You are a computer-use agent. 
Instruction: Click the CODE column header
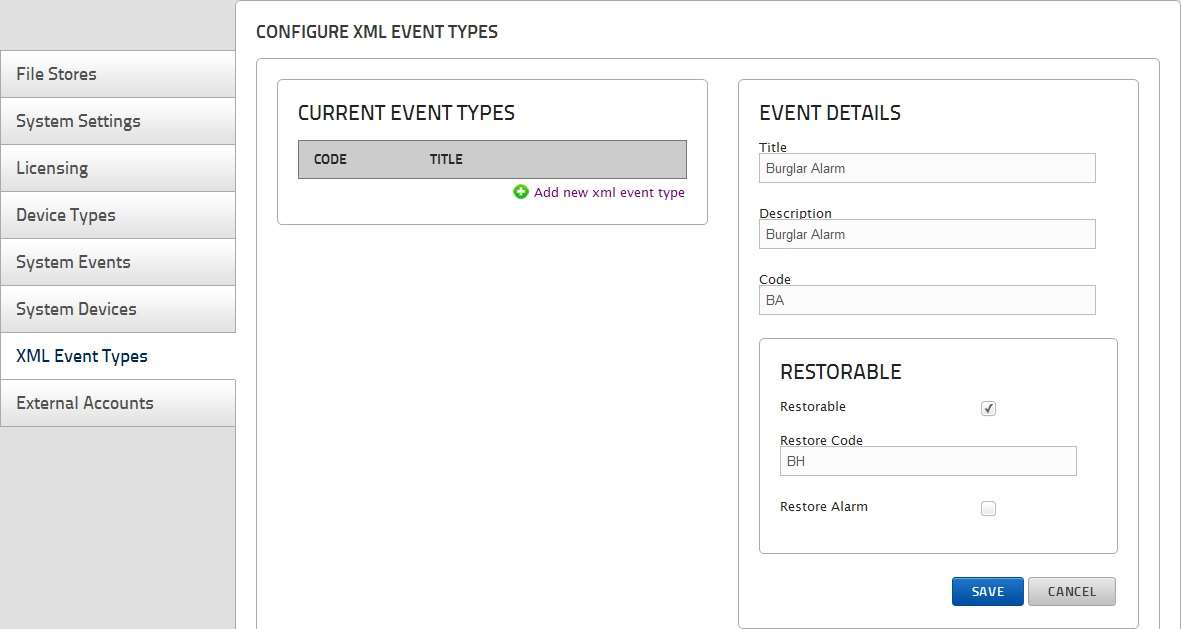[330, 159]
